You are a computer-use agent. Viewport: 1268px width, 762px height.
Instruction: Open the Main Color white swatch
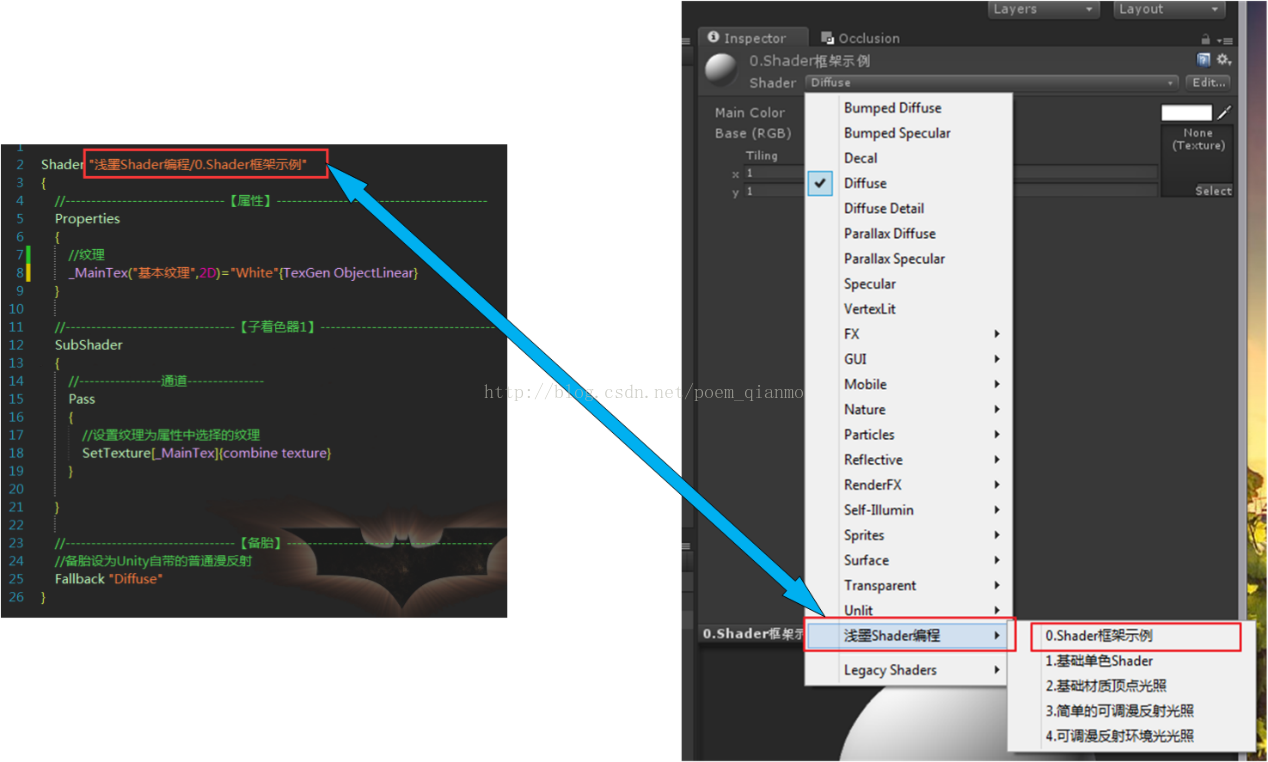(1187, 113)
